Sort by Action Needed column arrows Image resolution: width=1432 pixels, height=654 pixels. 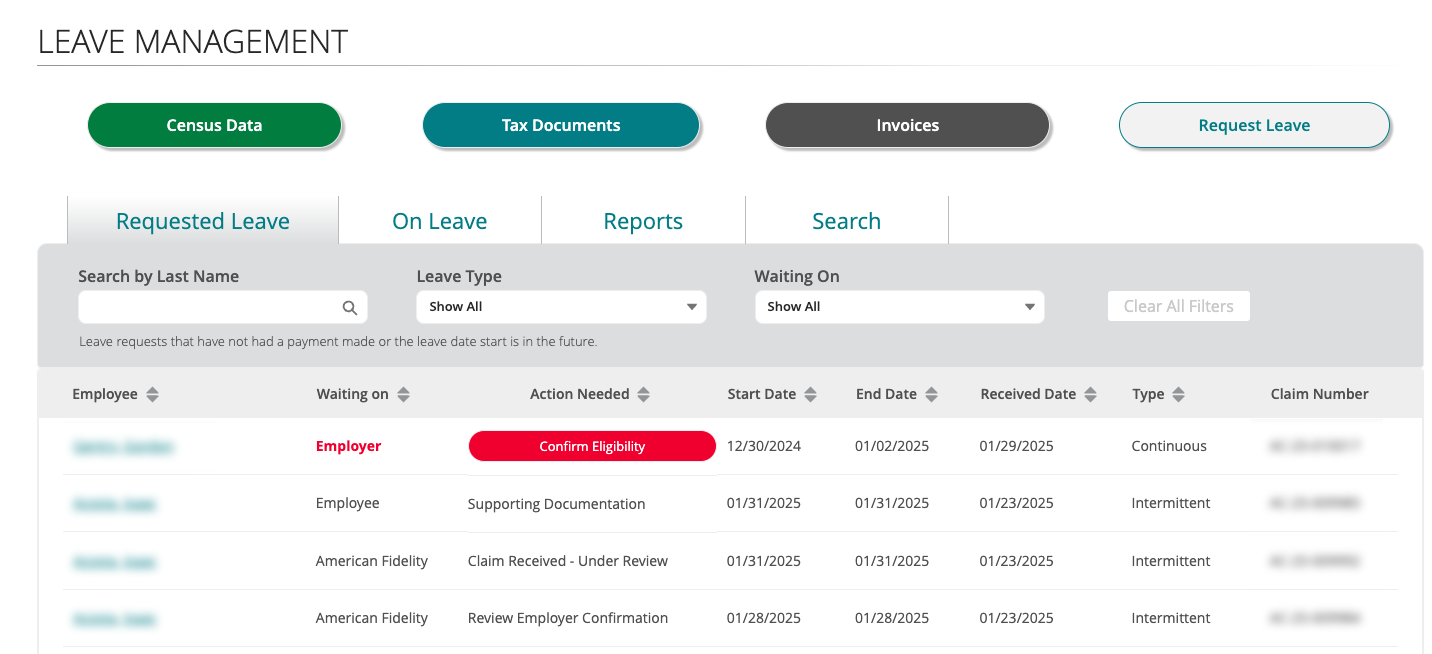click(644, 395)
